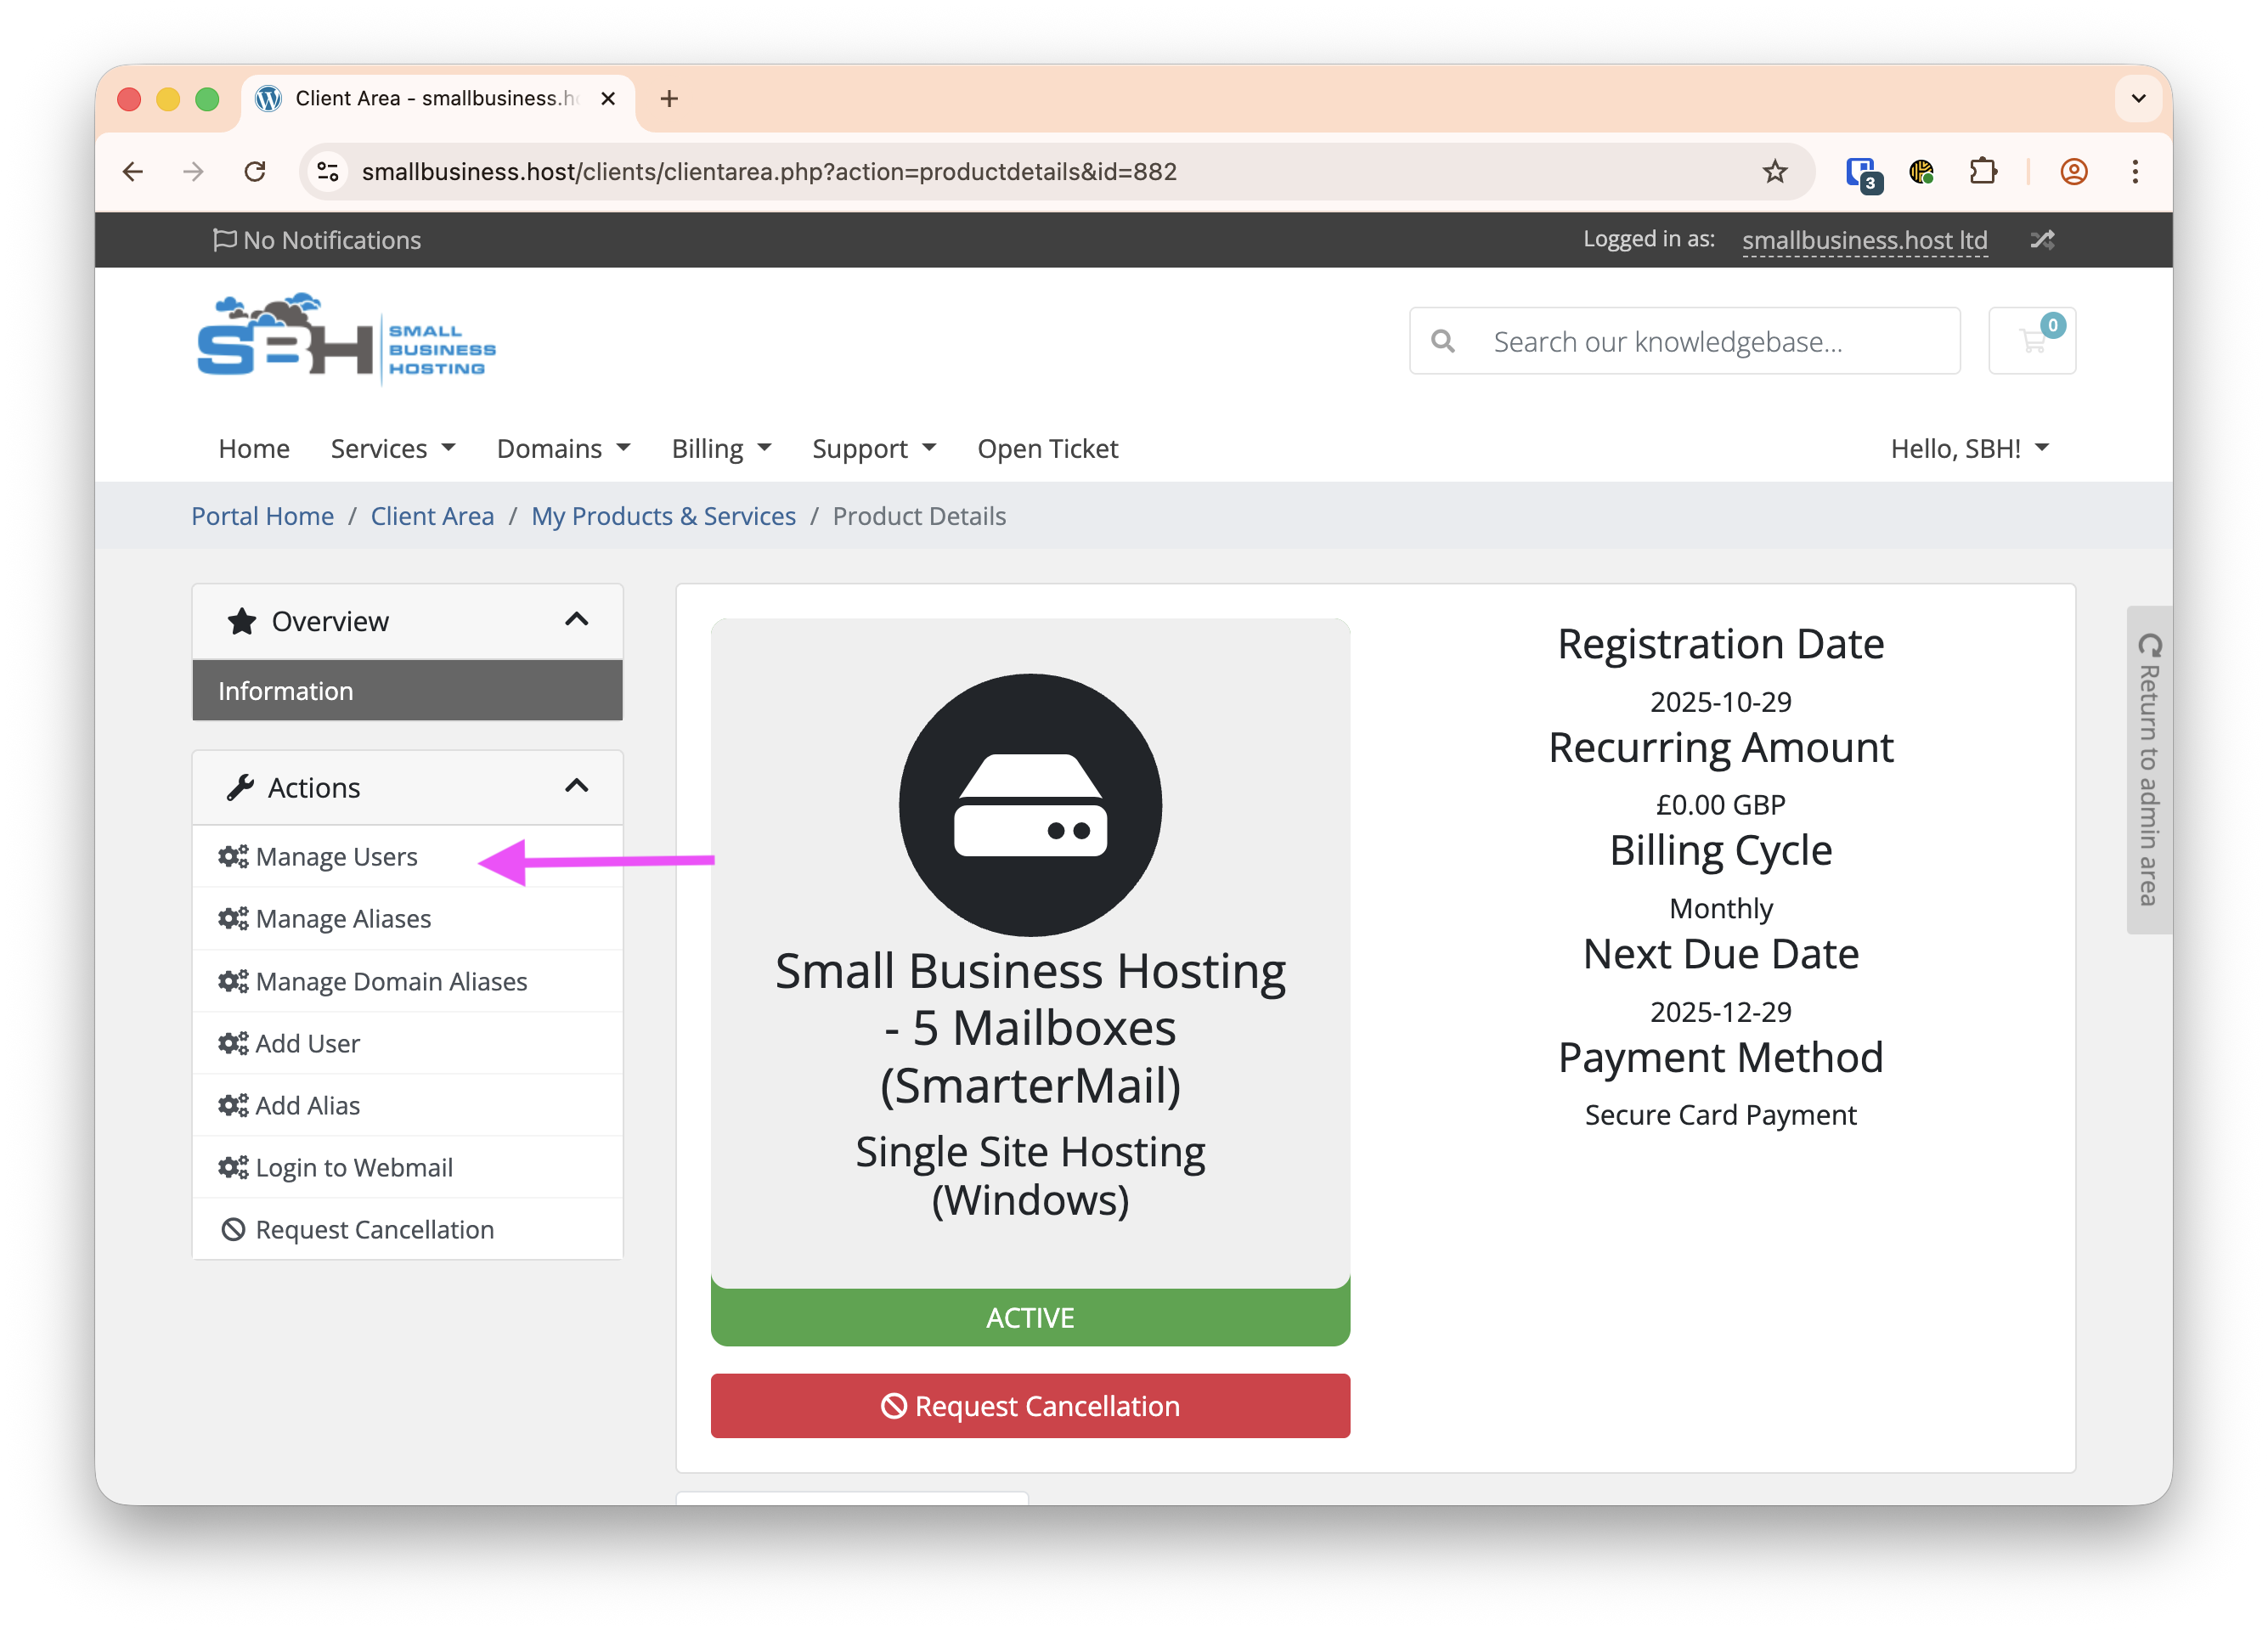Screen dimensions: 2268x1631
Task: Open the Services dropdown menu
Action: click(x=392, y=449)
